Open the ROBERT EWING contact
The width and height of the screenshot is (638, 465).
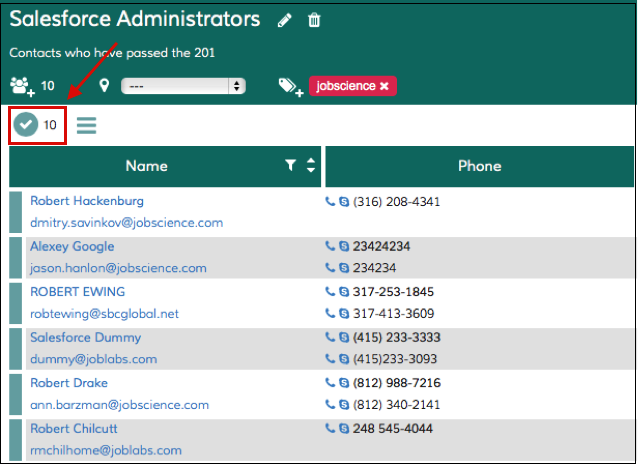point(78,292)
